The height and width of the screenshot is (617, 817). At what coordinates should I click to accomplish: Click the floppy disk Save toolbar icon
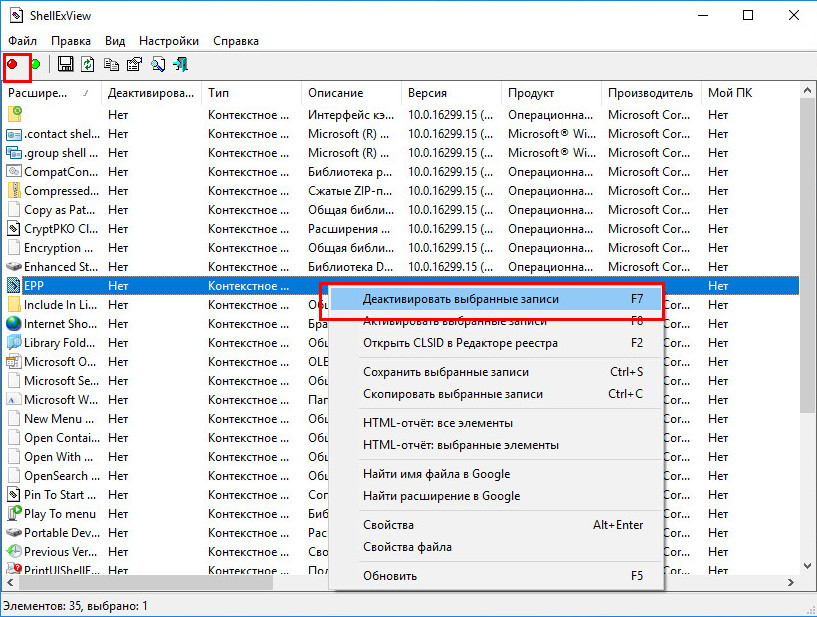click(65, 64)
